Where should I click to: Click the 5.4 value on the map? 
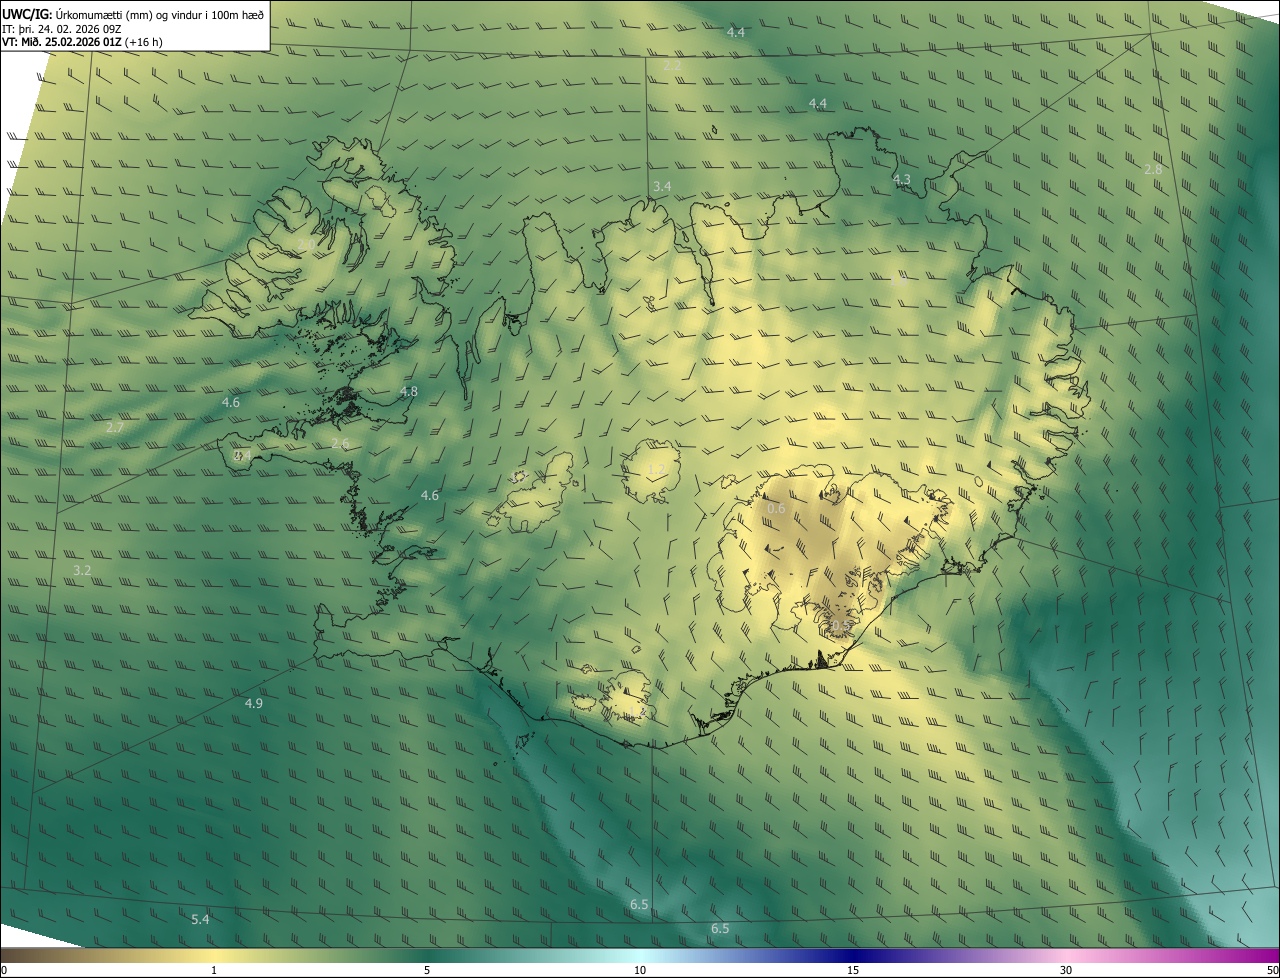[x=200, y=920]
